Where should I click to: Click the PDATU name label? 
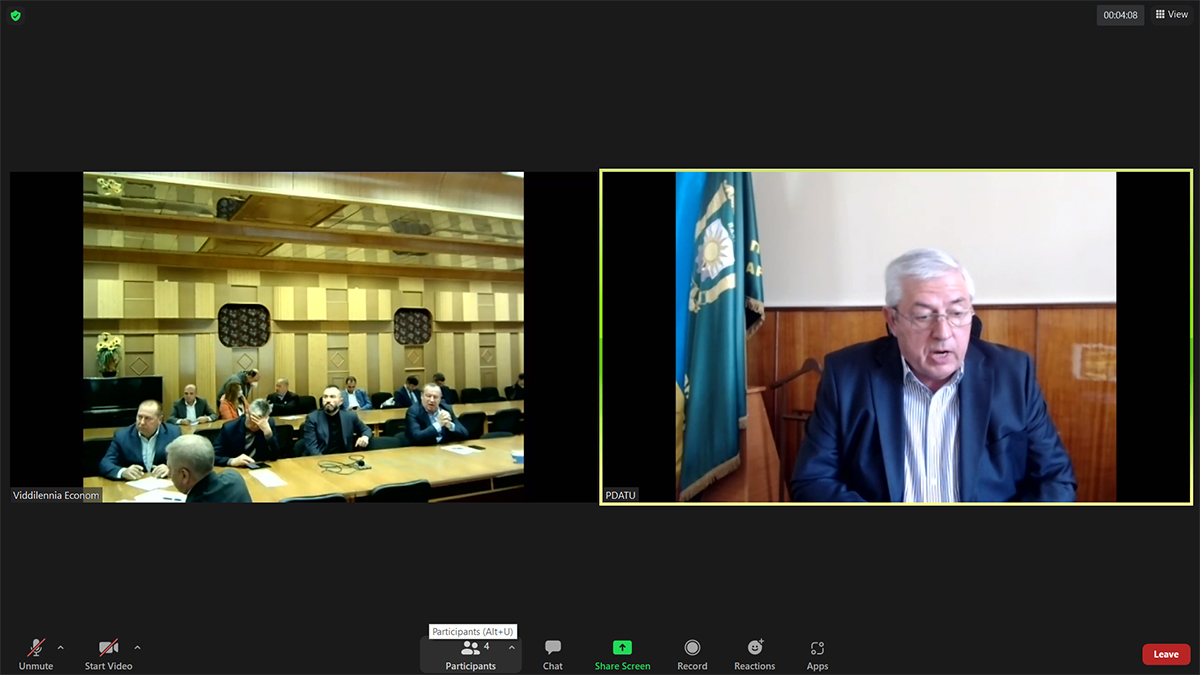(621, 495)
